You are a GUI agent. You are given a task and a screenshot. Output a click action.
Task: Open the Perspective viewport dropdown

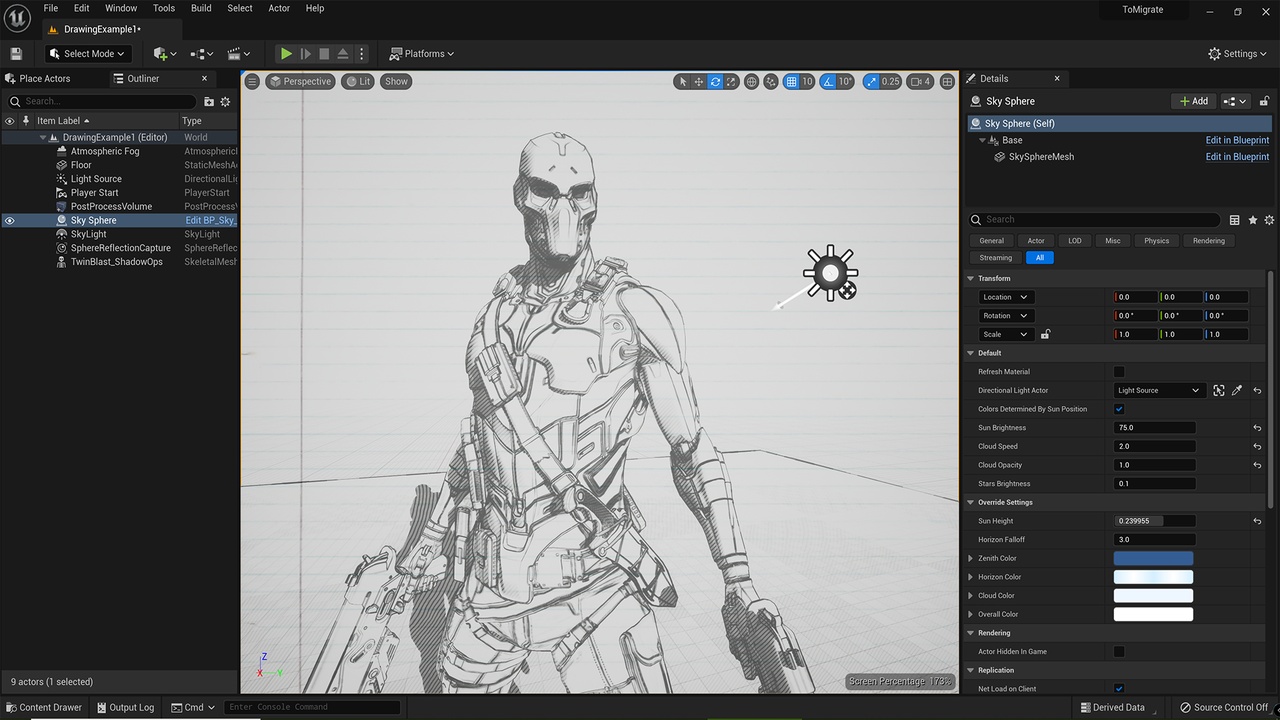click(300, 81)
